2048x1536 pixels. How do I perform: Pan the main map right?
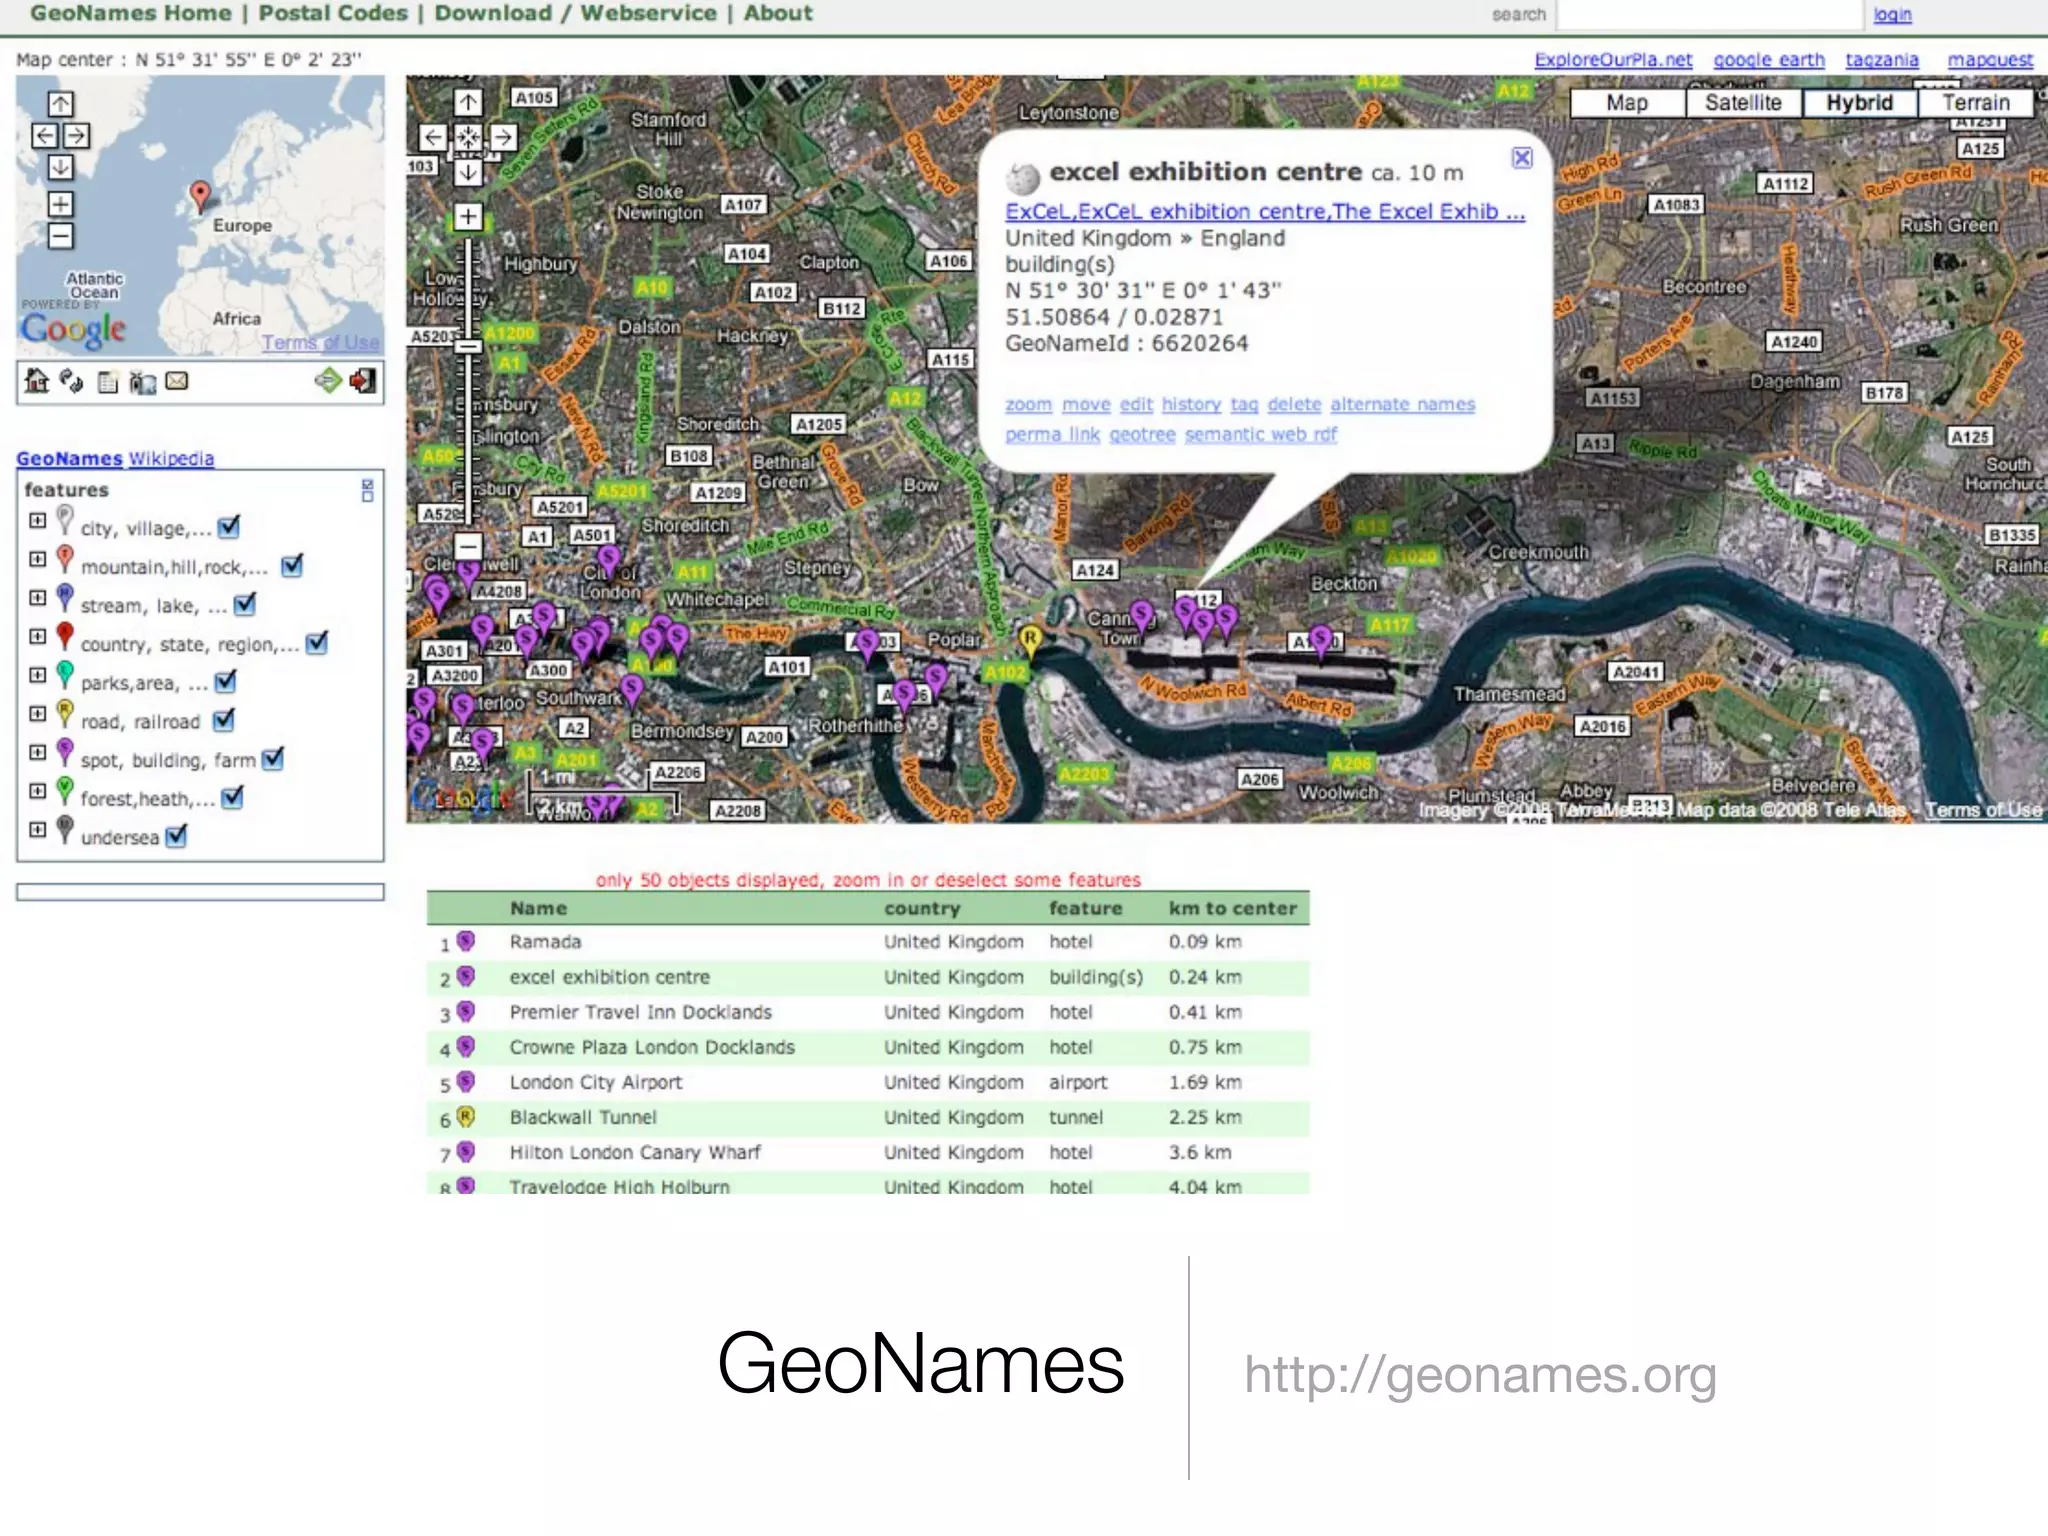tap(503, 137)
